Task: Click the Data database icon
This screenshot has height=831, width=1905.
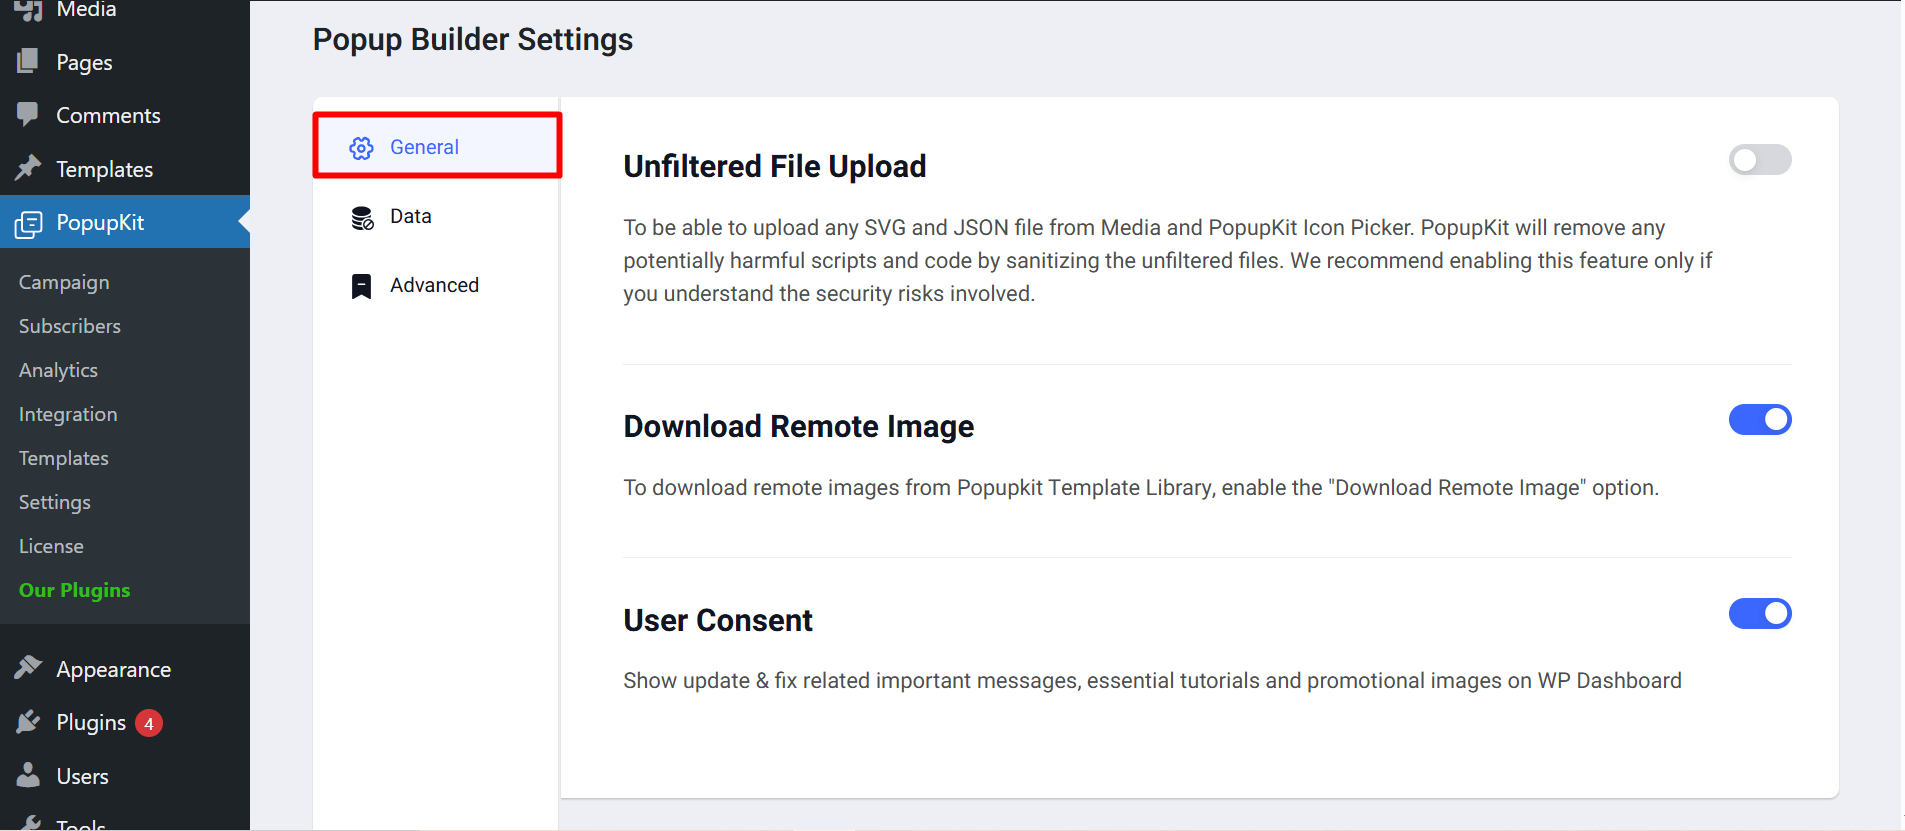Action: pyautogui.click(x=361, y=217)
